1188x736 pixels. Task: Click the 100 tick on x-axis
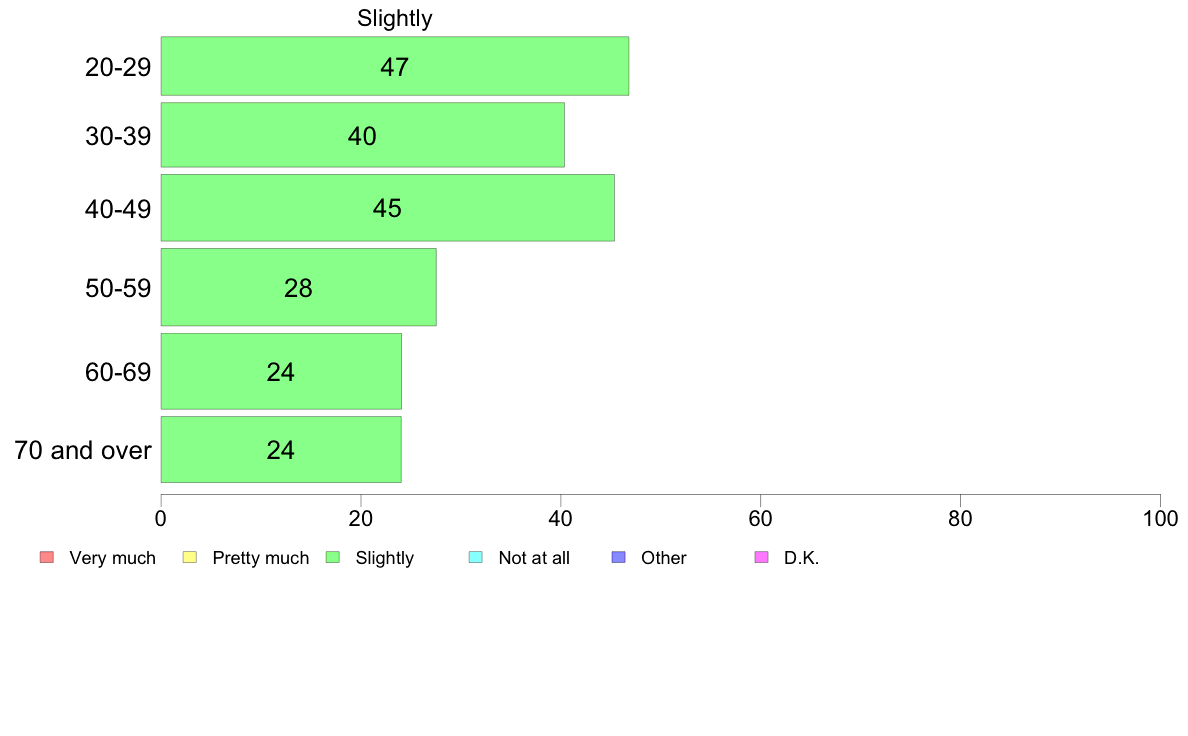[x=1160, y=518]
